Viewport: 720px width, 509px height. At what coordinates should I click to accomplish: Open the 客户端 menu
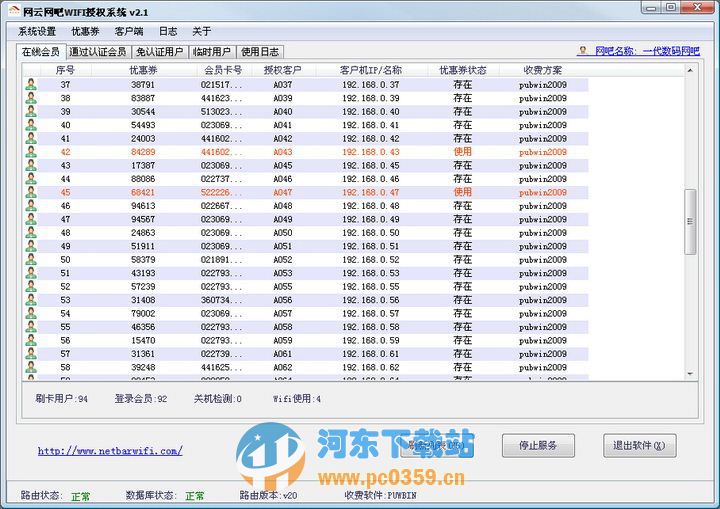(129, 31)
